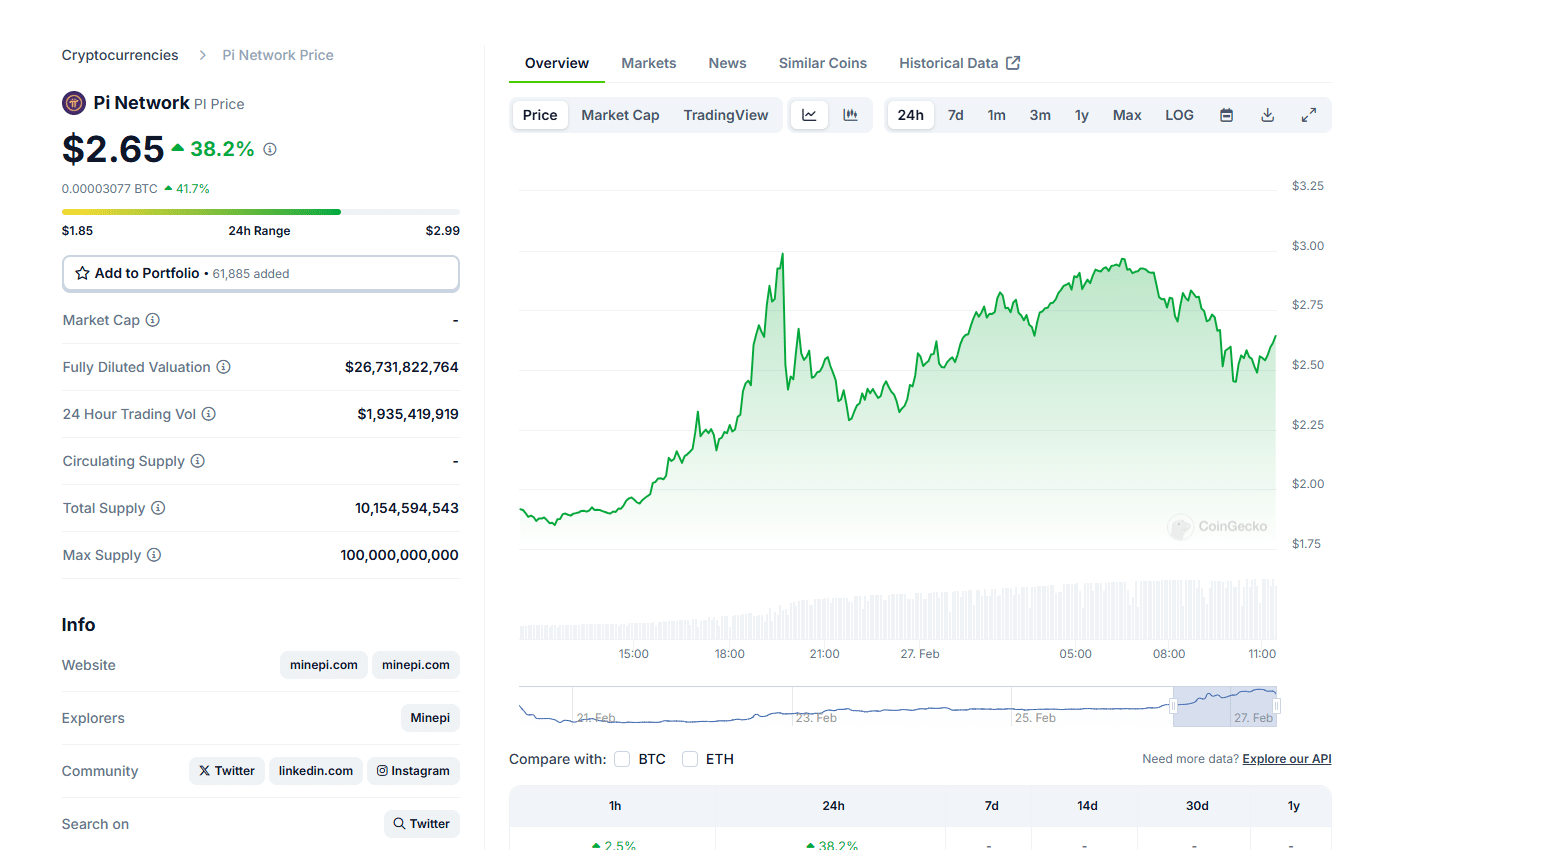
Task: Open the Overview tab
Action: [x=557, y=63]
